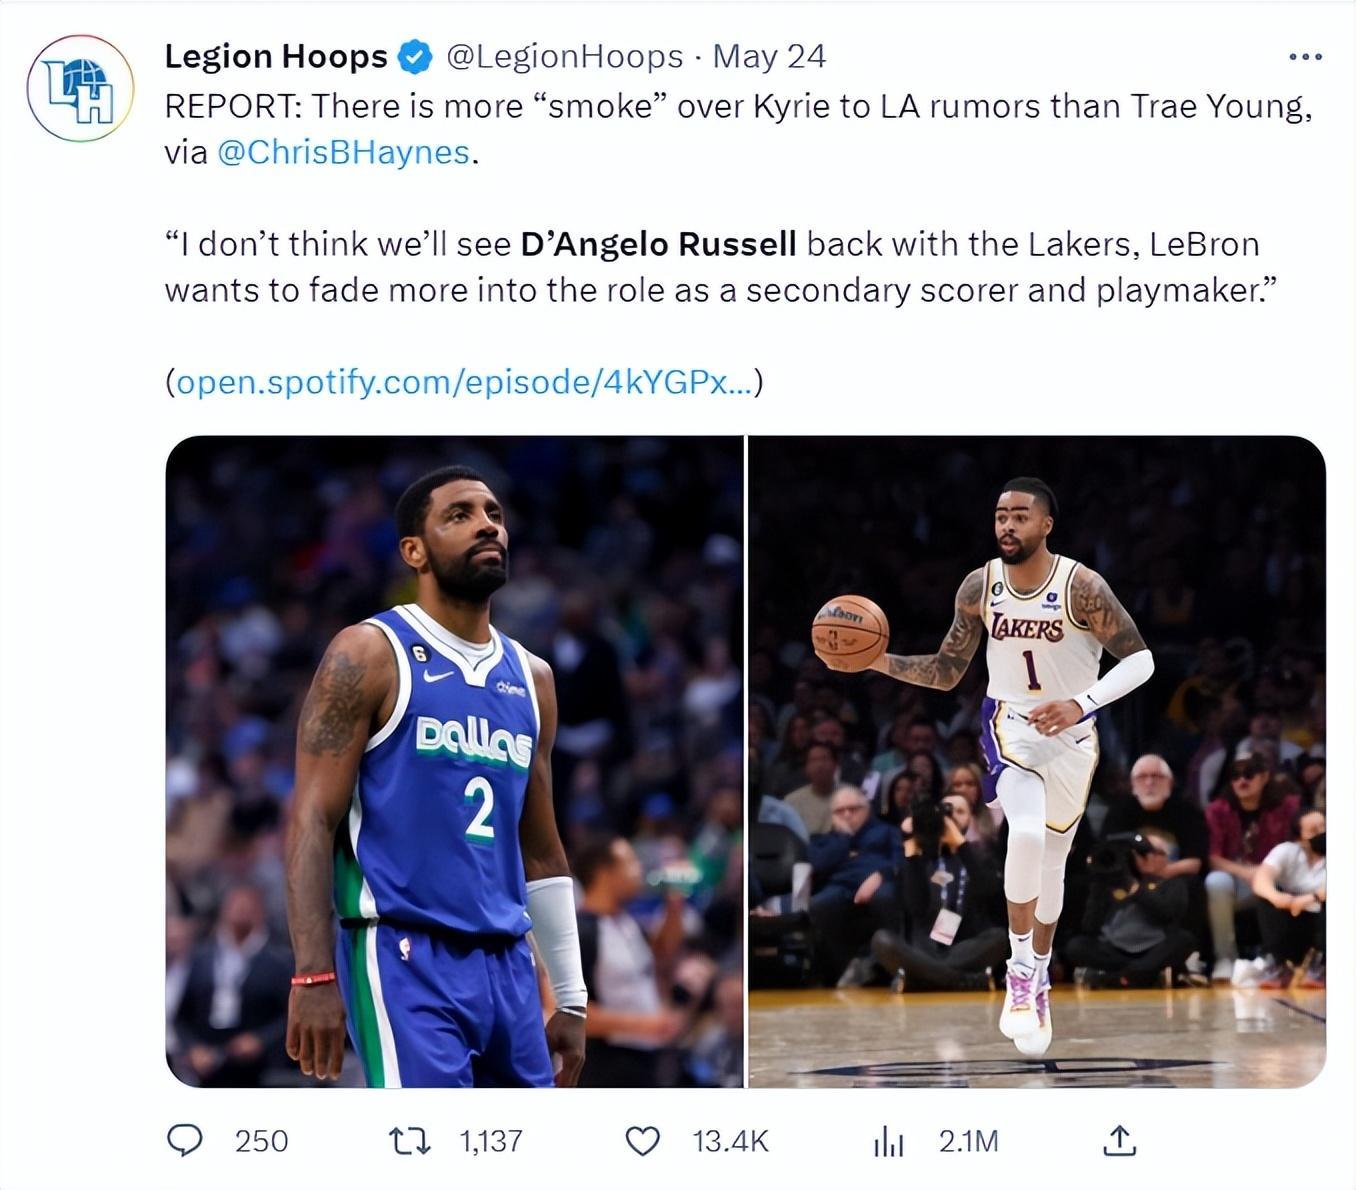
Task: Open the view analytics bar chart icon
Action: pos(888,1141)
